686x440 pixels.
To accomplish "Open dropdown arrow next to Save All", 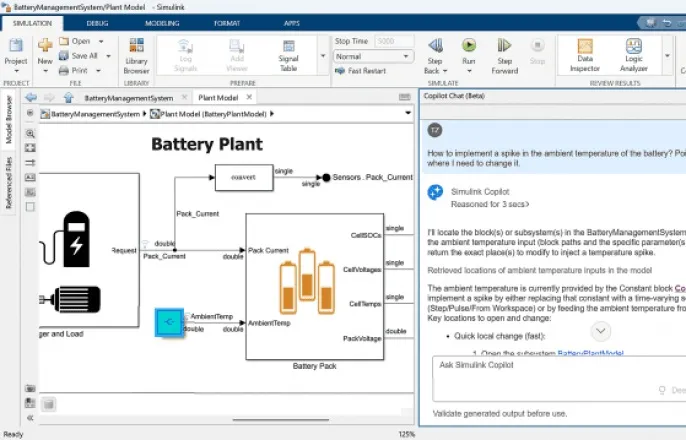I will point(108,56).
